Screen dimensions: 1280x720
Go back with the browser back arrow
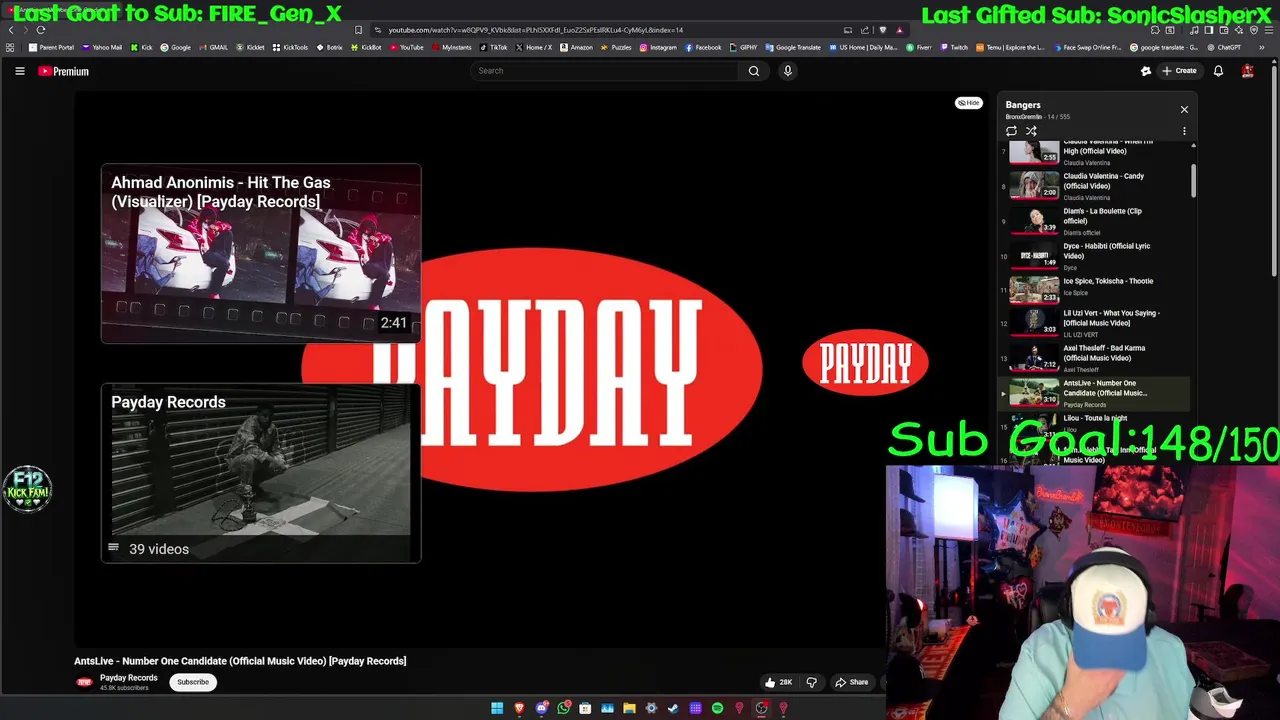(x=11, y=30)
